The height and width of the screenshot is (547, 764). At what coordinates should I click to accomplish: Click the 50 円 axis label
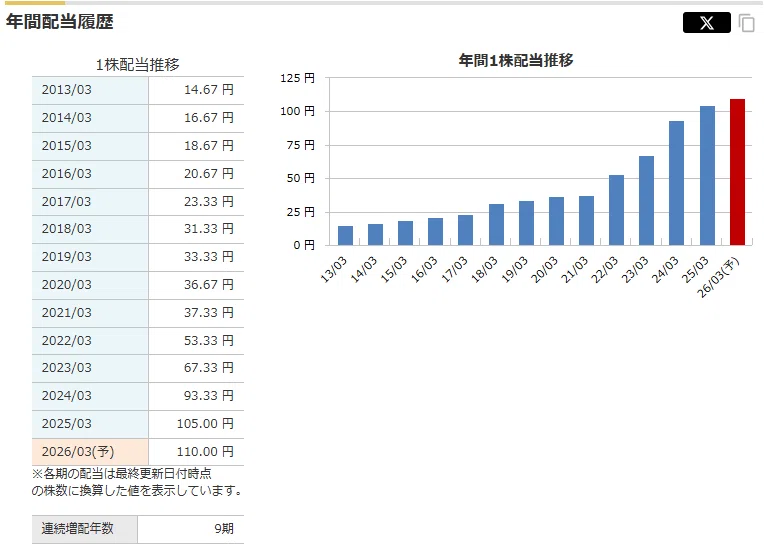(301, 178)
